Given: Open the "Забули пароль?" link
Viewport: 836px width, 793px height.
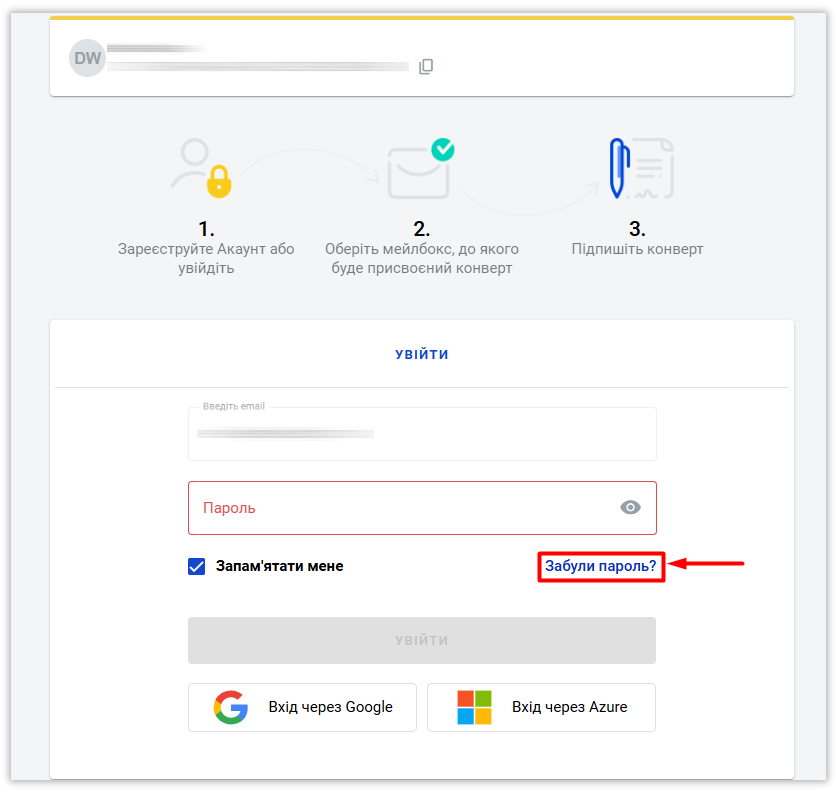Looking at the screenshot, I should click(600, 566).
